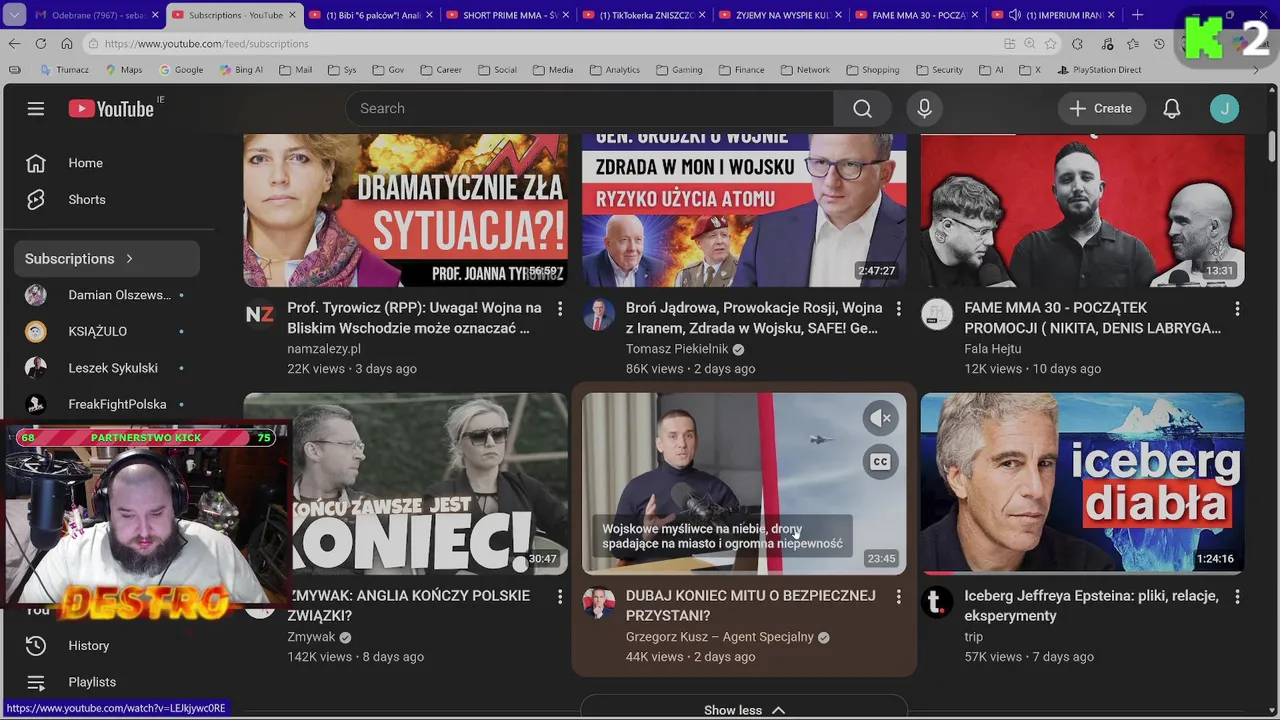Image resolution: width=1280 pixels, height=720 pixels.
Task: Open the tab search dropdown arrow
Action: pos(14,15)
